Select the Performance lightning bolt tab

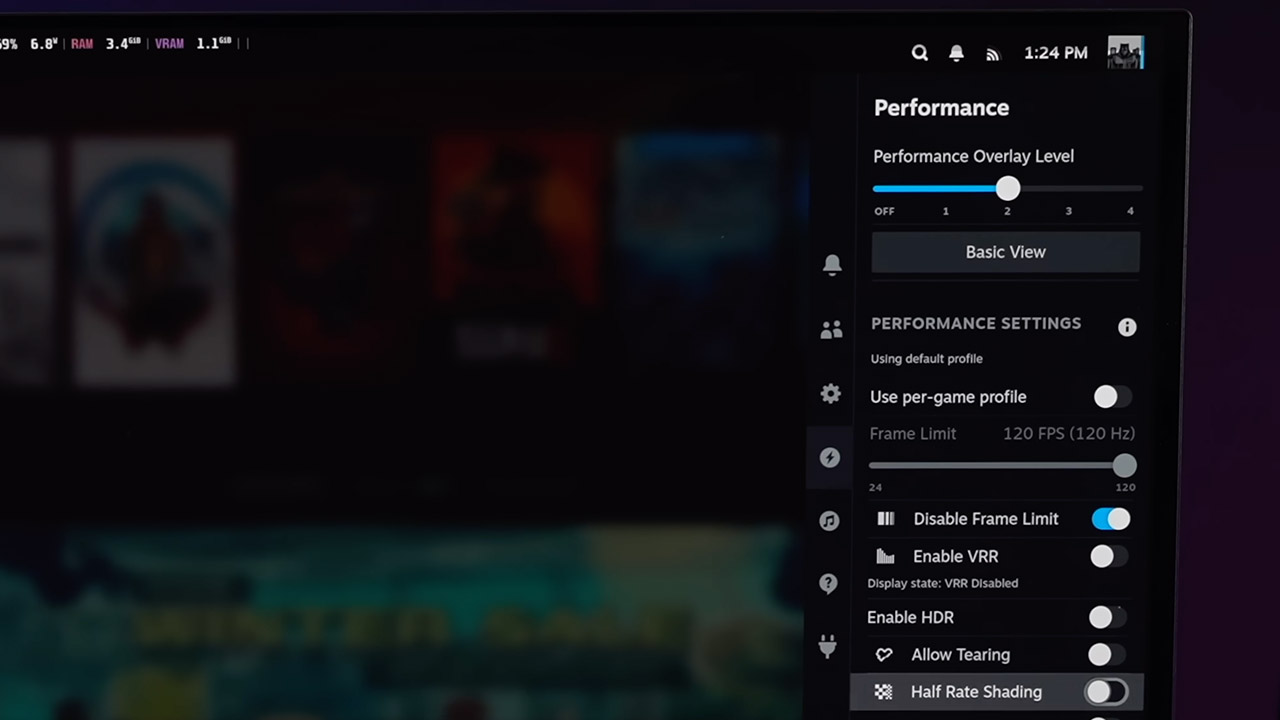pyautogui.click(x=829, y=458)
